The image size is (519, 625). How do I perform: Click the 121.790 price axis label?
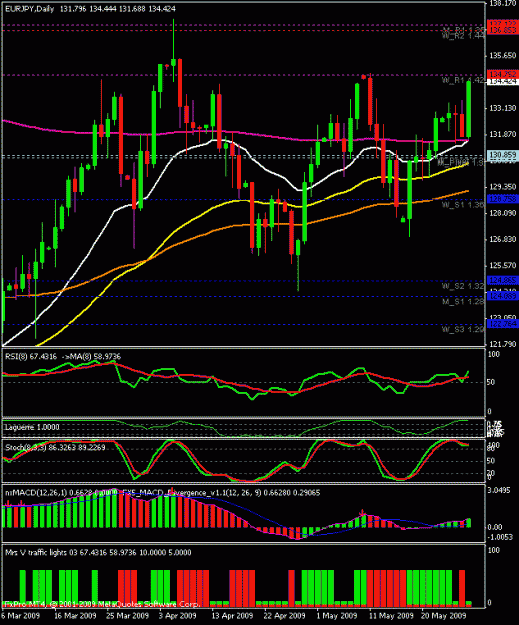pyautogui.click(x=503, y=344)
